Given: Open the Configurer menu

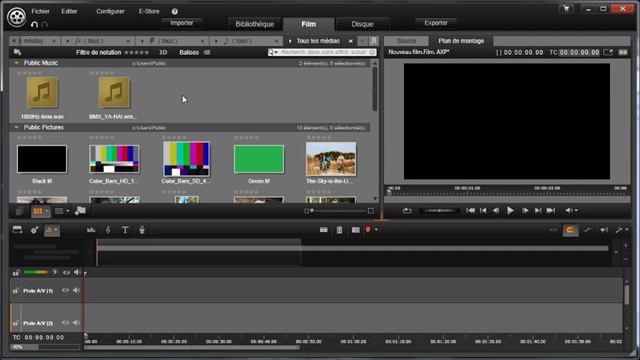Looking at the screenshot, I should click(x=110, y=11).
